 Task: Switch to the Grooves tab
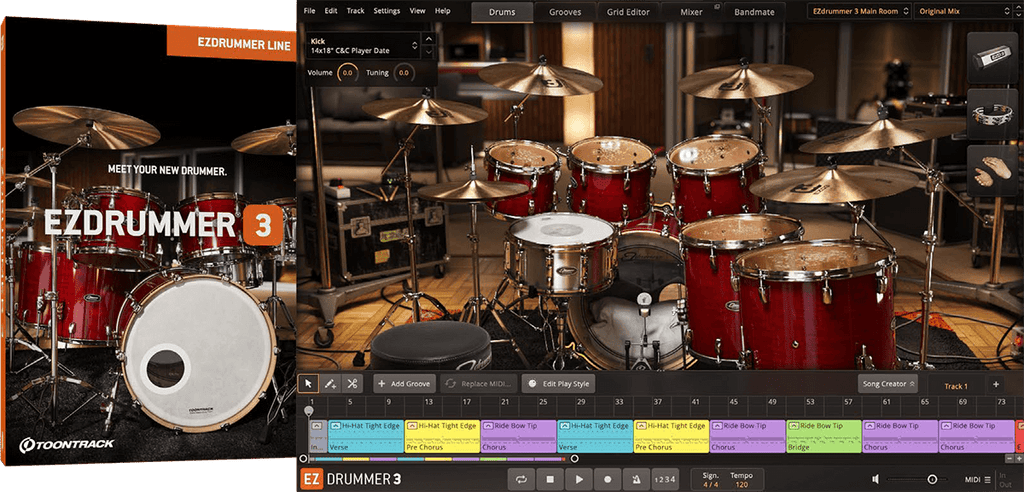click(x=565, y=12)
